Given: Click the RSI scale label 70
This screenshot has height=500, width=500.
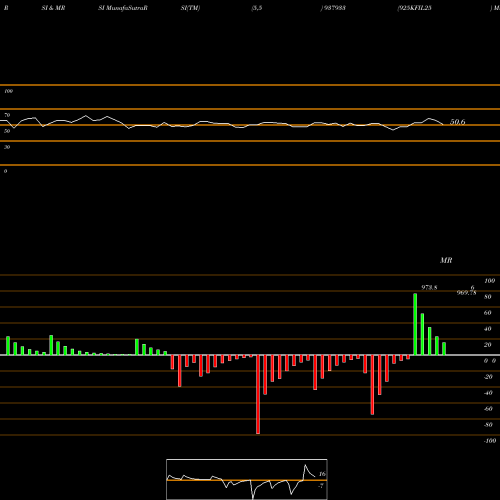Looking at the screenshot, I should (x=7, y=115).
